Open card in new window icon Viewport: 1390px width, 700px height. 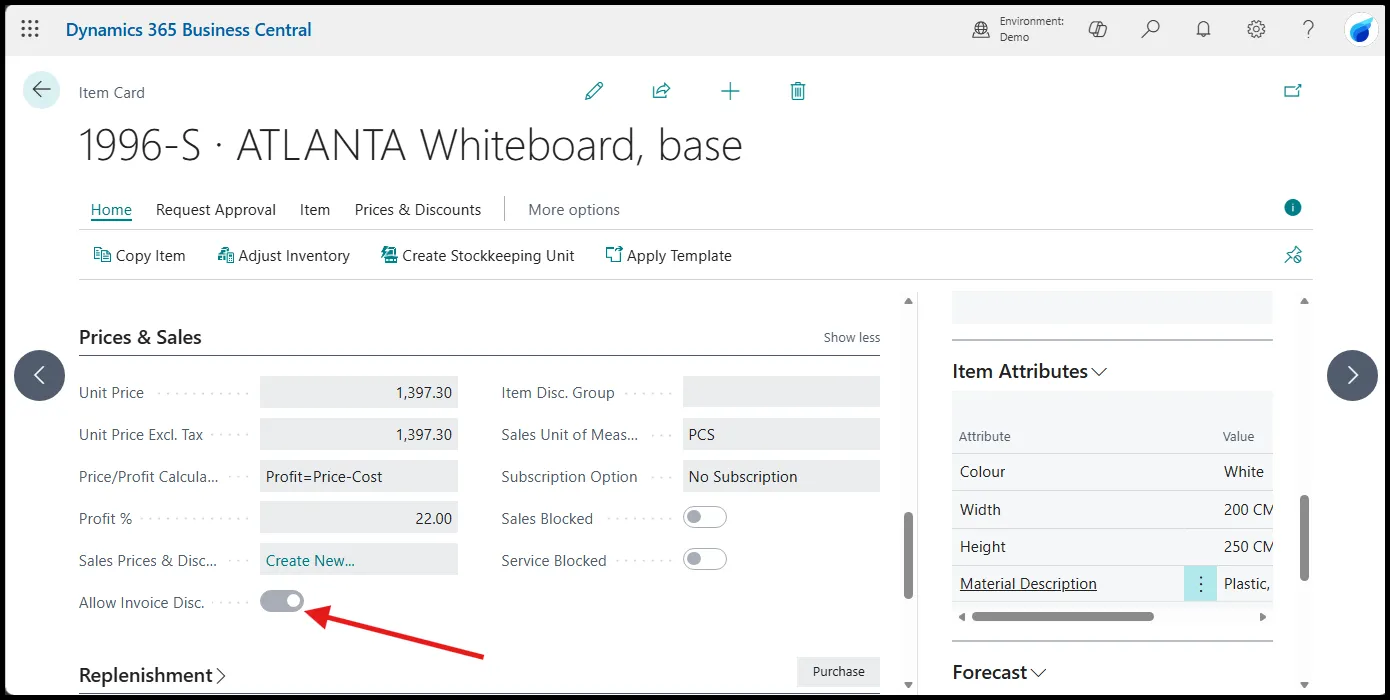tap(1293, 91)
